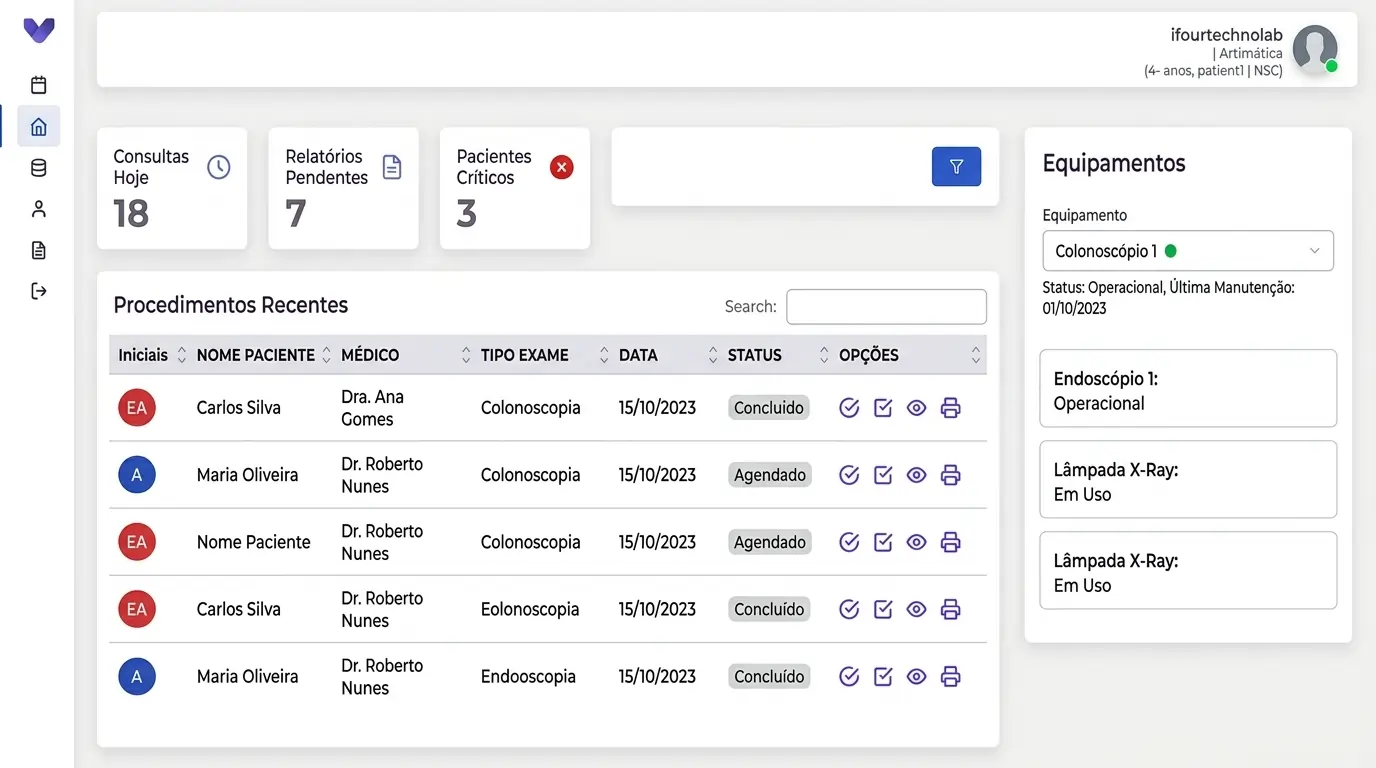Screen dimensions: 1376x768
Task: Click the blue filter button
Action: [x=956, y=167]
